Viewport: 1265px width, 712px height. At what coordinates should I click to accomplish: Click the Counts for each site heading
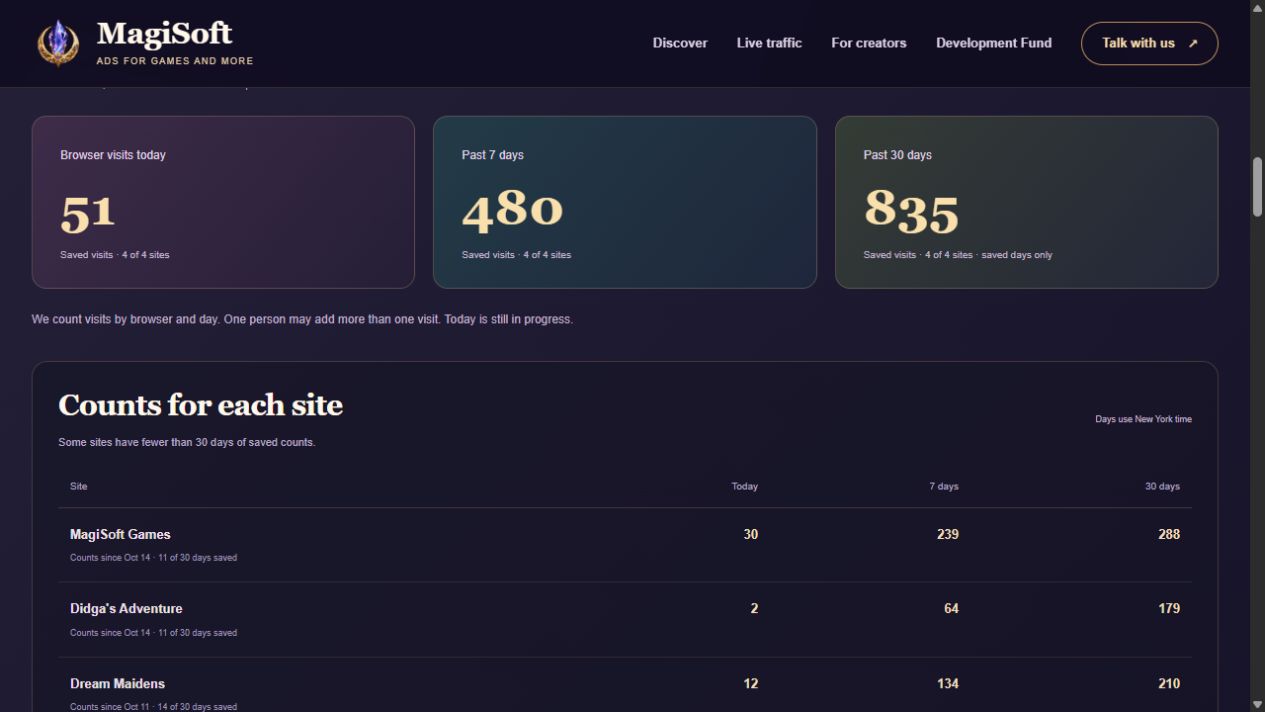coord(201,405)
